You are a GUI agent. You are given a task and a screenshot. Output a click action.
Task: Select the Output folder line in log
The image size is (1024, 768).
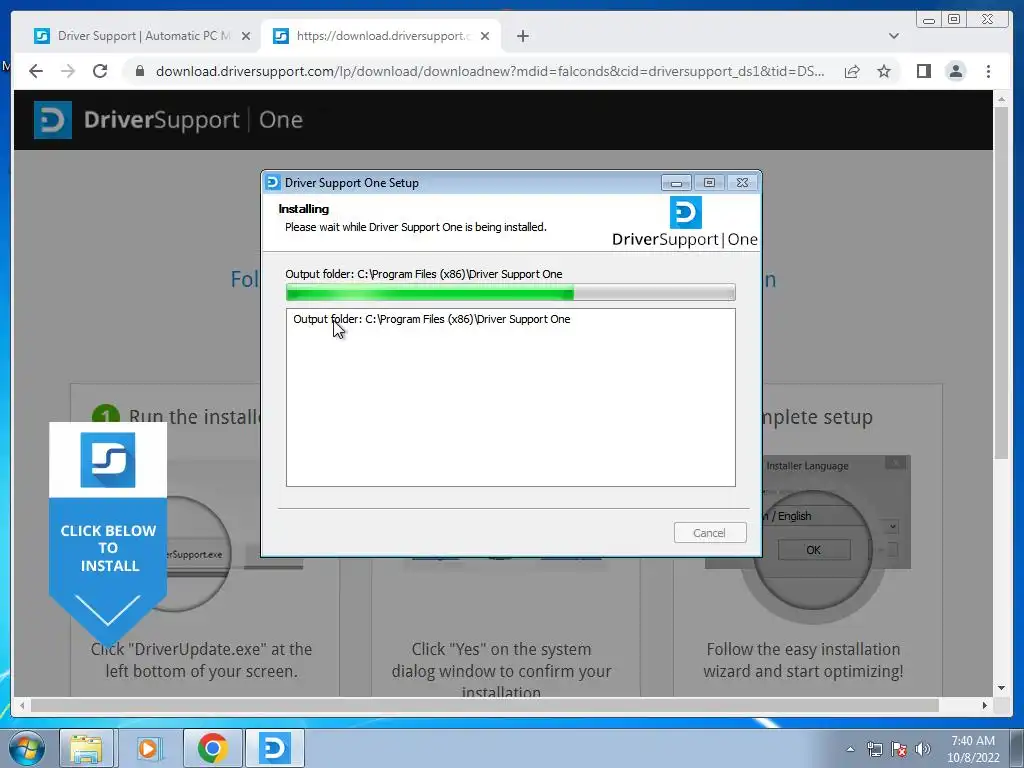432,319
